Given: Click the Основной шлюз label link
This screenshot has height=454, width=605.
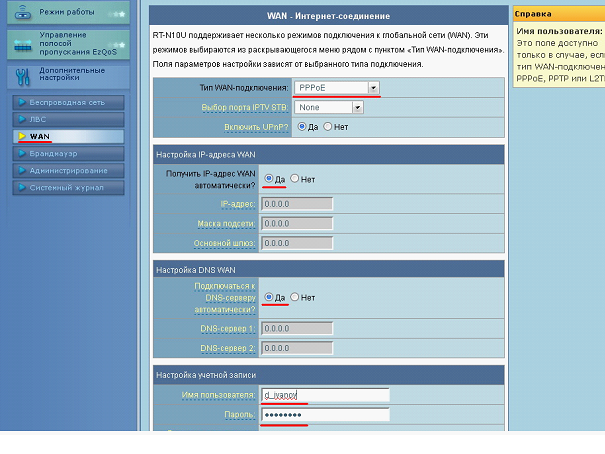Looking at the screenshot, I should coord(224,243).
